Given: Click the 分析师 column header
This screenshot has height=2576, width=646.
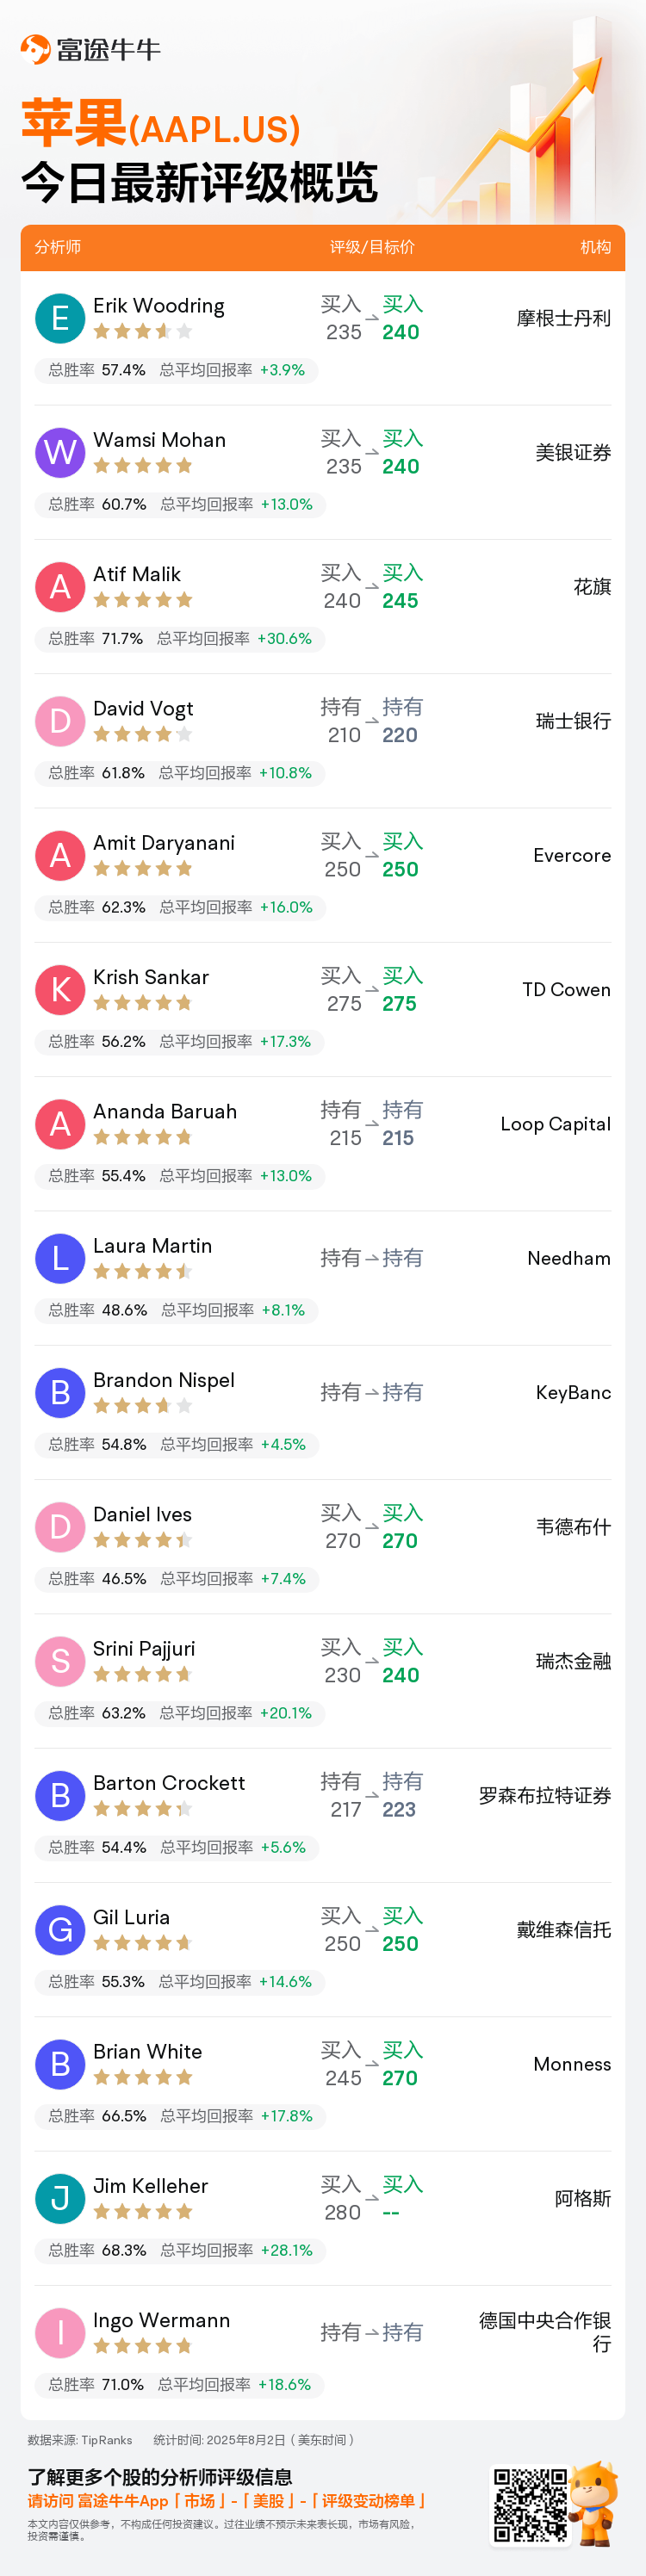Looking at the screenshot, I should [58, 247].
